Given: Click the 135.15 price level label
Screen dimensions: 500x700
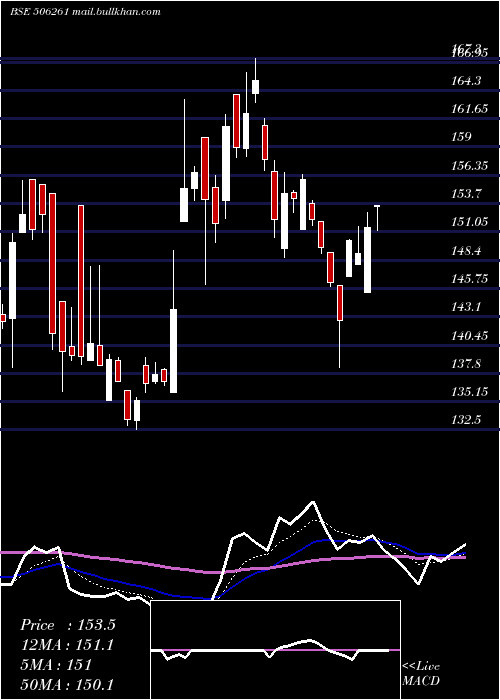Looking at the screenshot, I should [470, 392].
